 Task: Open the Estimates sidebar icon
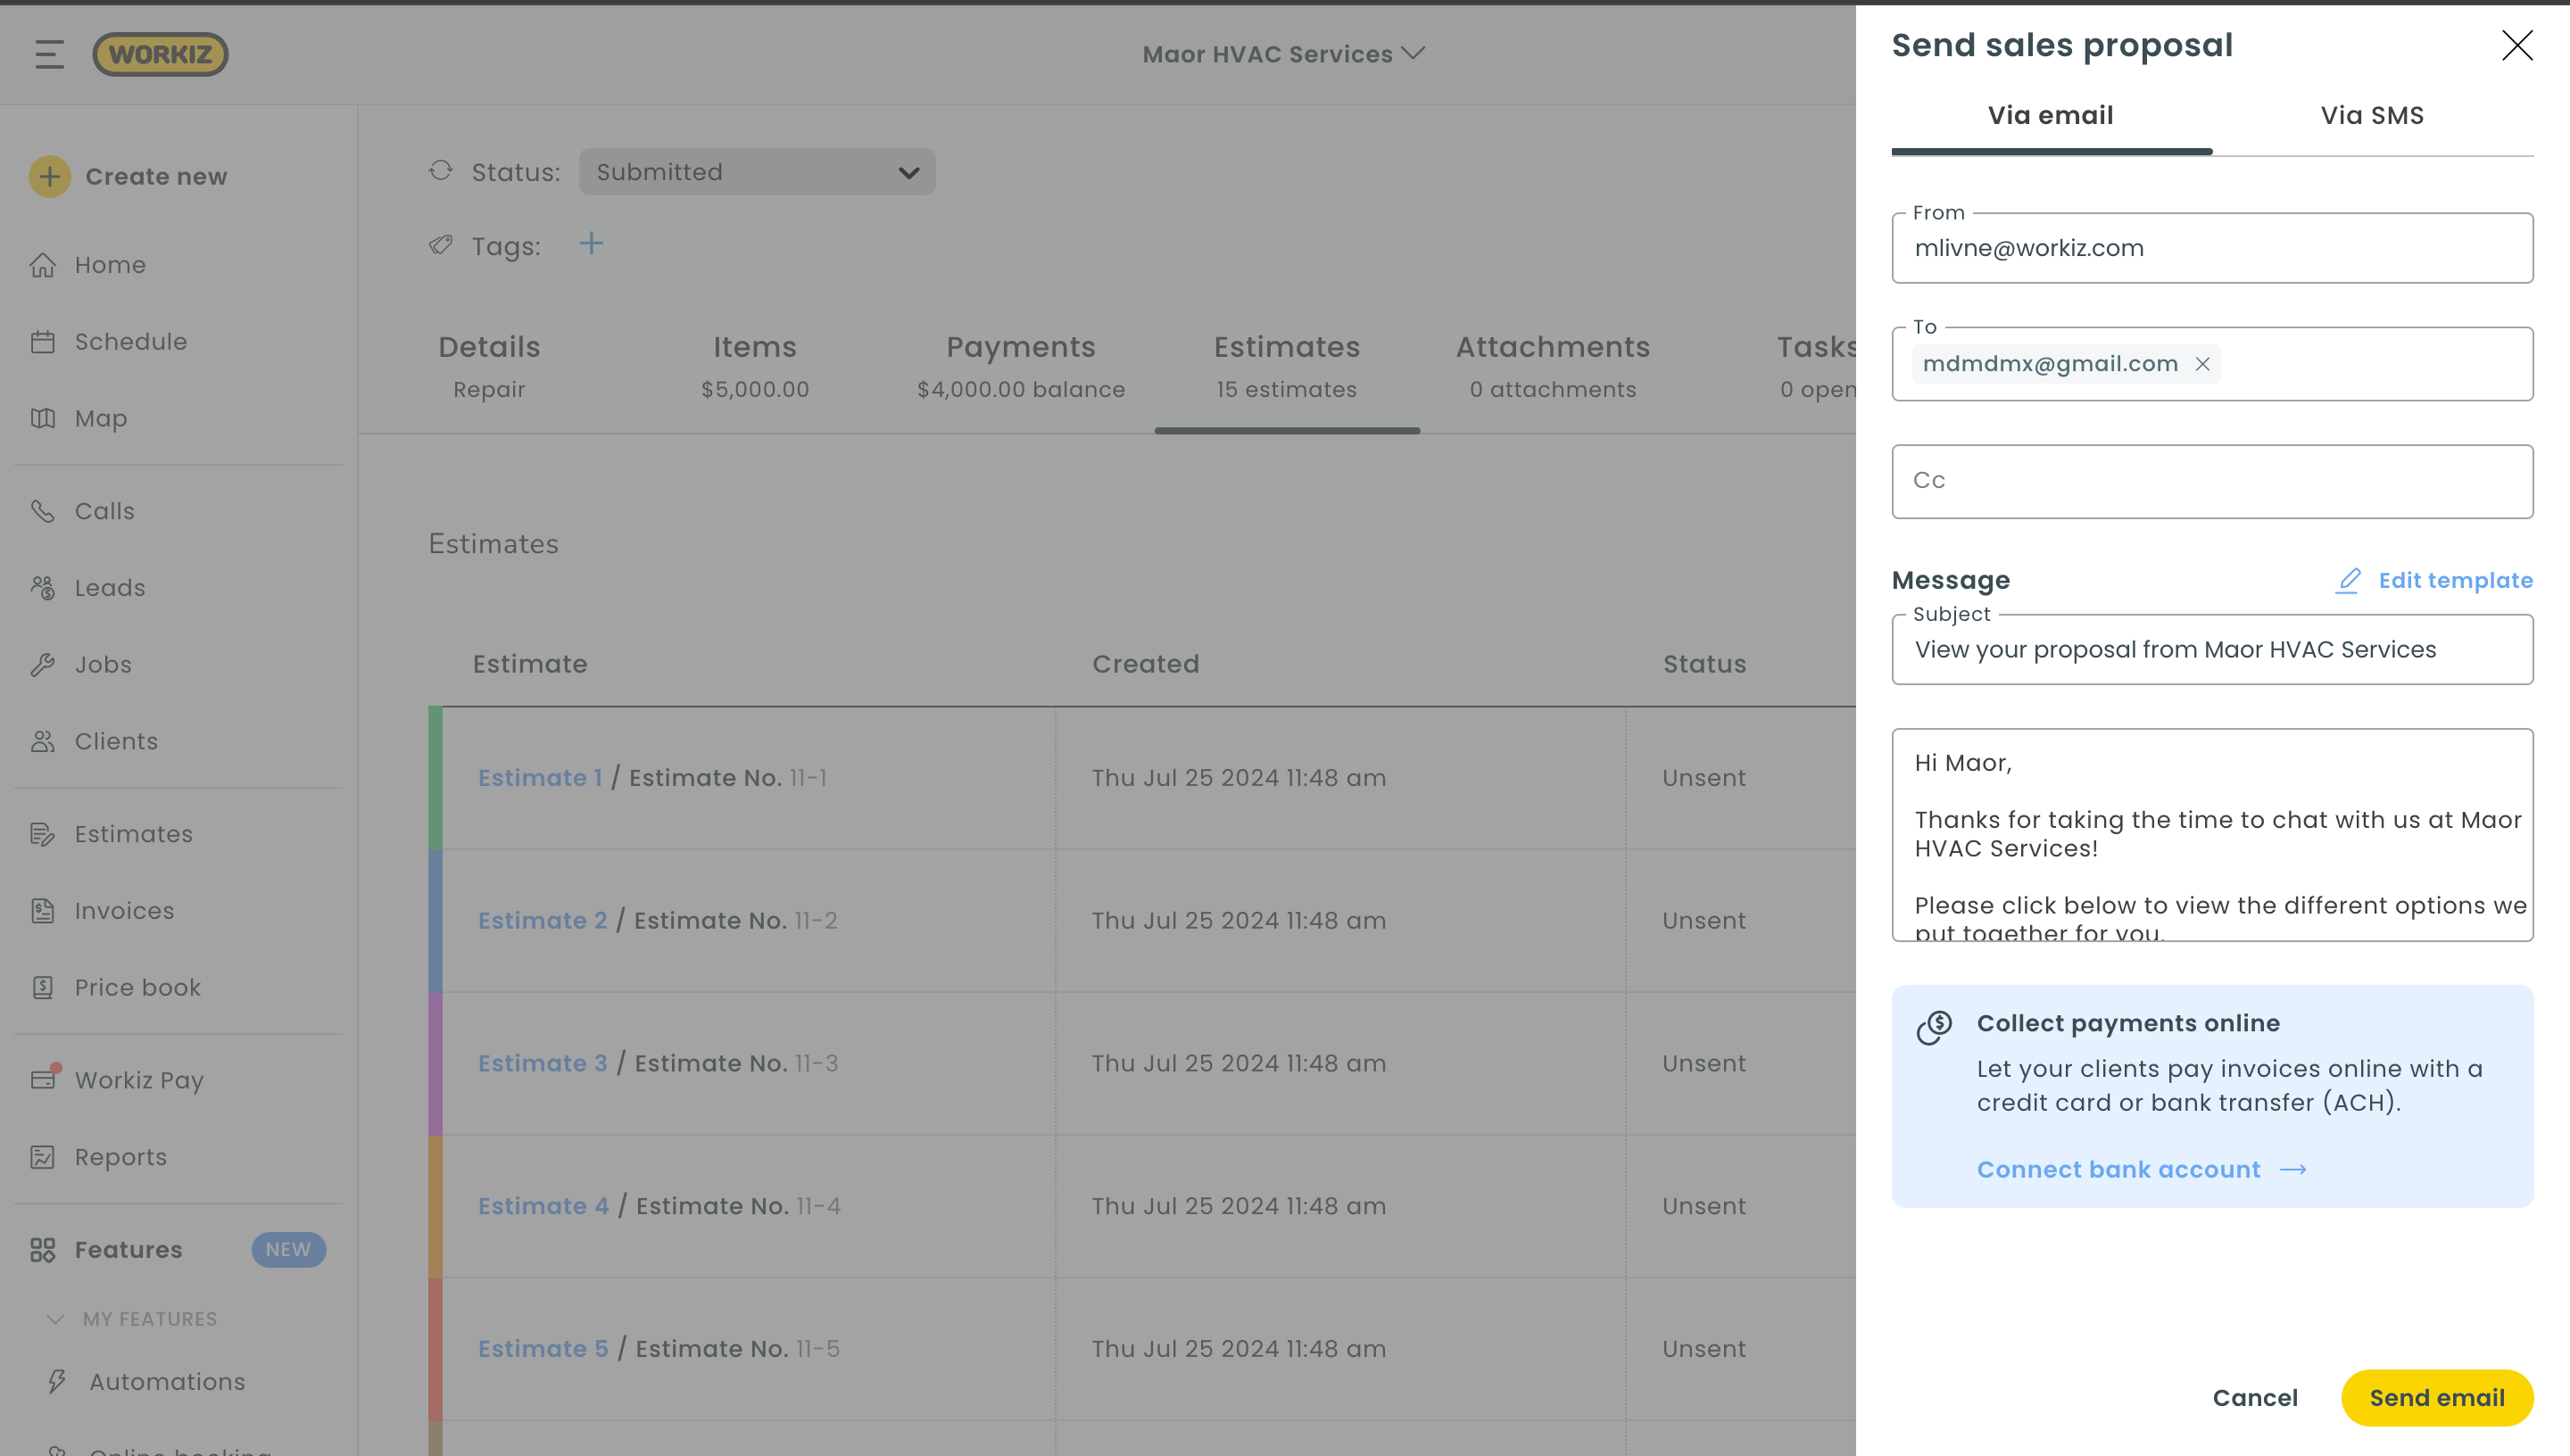[x=43, y=834]
